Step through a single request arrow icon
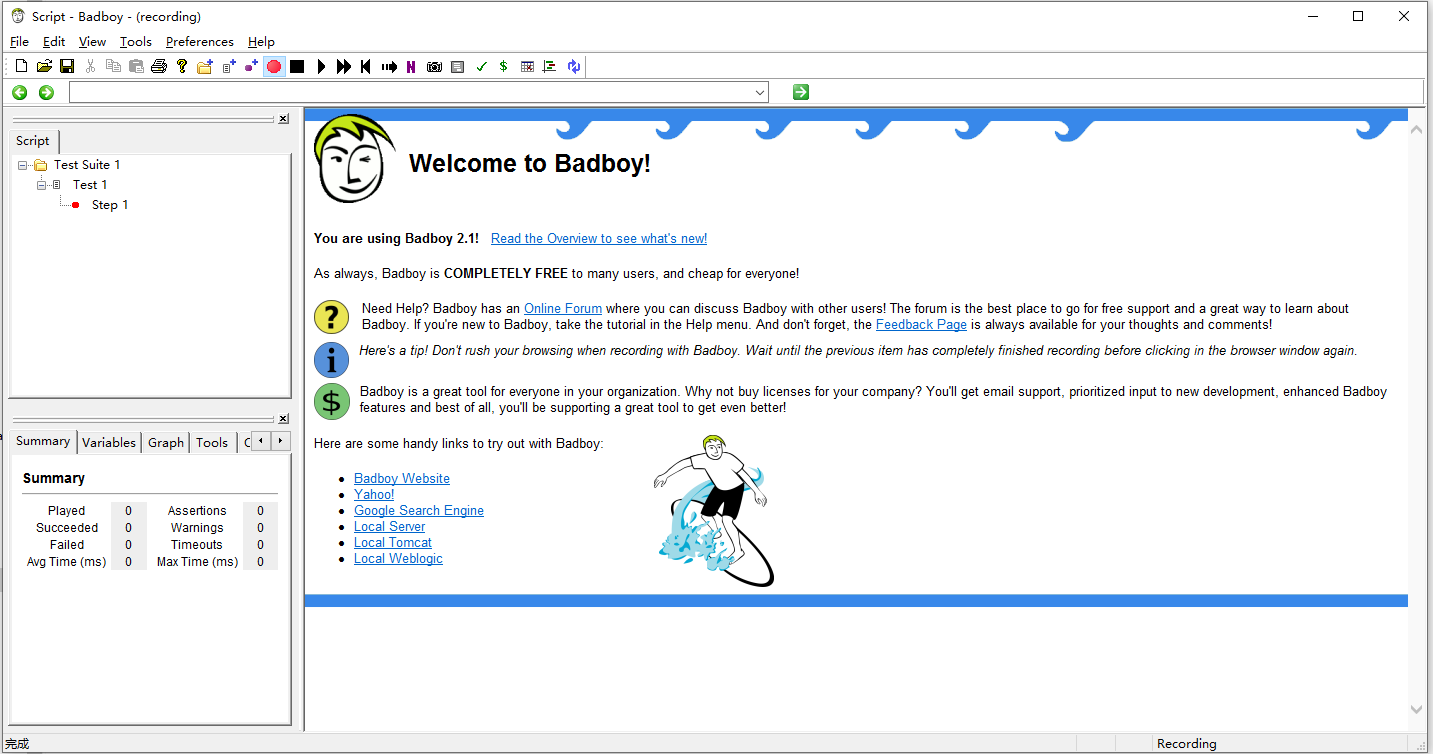 point(389,67)
